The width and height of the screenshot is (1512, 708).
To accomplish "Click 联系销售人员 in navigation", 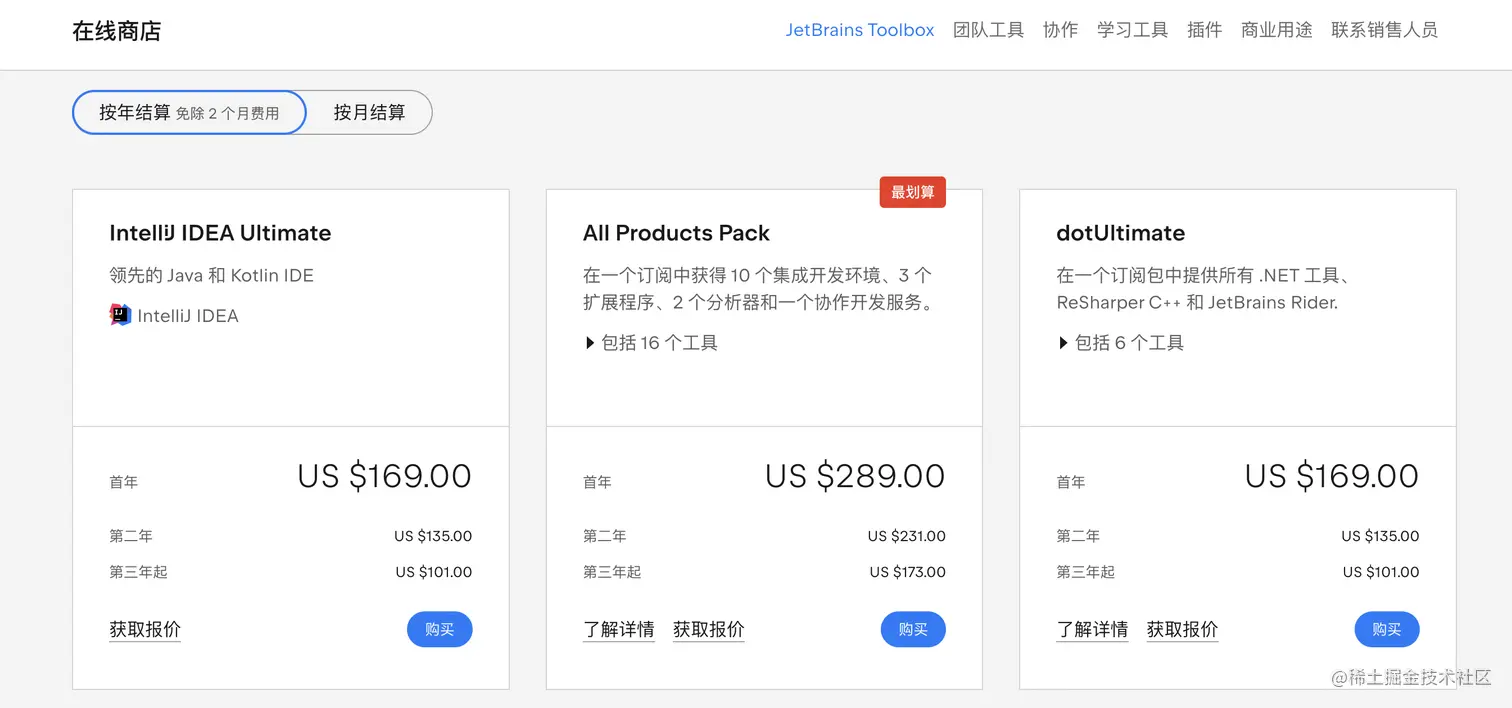I will pos(1384,30).
